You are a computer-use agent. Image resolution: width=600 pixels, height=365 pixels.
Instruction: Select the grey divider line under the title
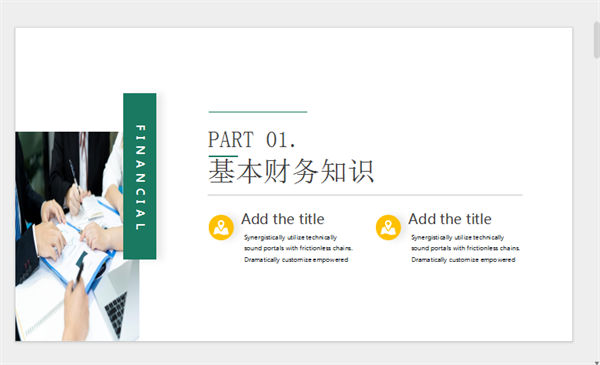[365, 195]
